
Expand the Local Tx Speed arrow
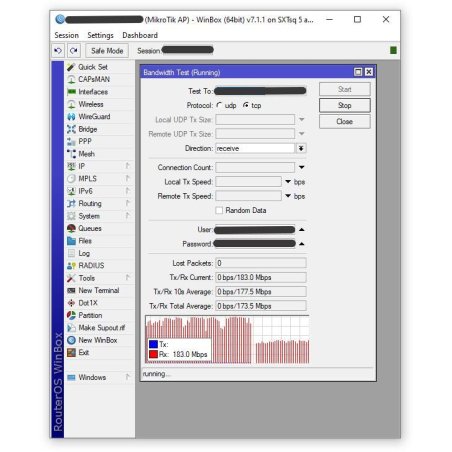pyautogui.click(x=288, y=182)
